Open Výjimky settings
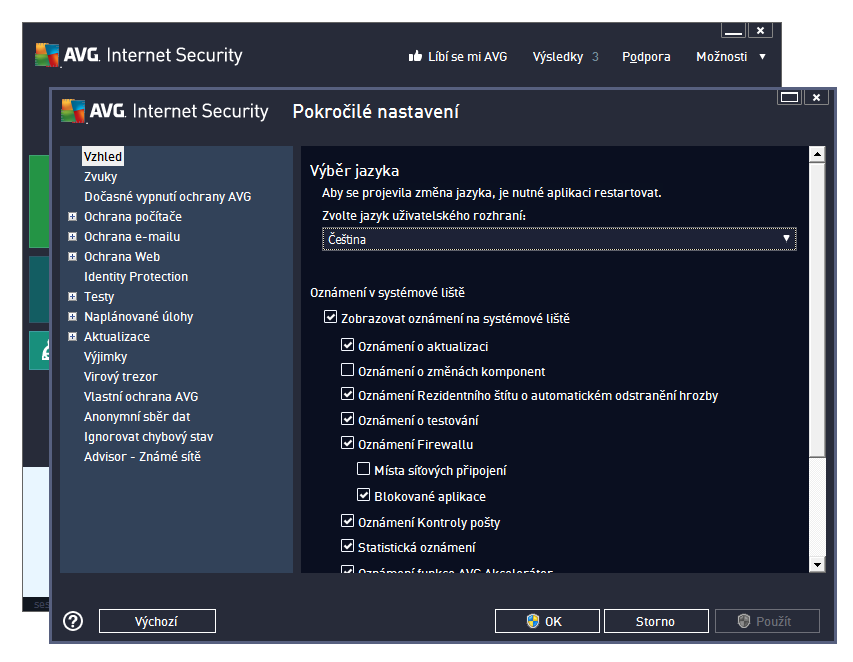This screenshot has width=853, height=662. (106, 357)
